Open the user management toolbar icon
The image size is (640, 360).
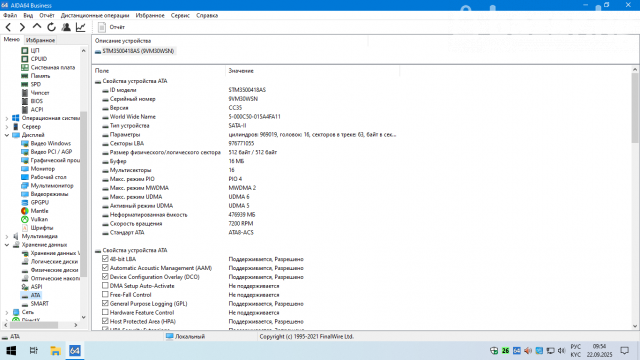click(66, 27)
